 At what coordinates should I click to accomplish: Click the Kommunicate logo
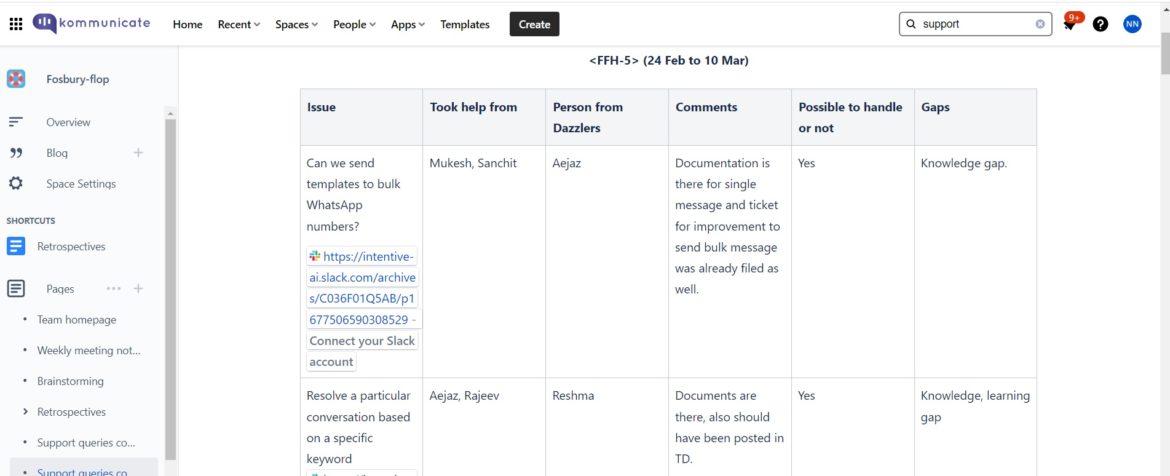pos(92,24)
